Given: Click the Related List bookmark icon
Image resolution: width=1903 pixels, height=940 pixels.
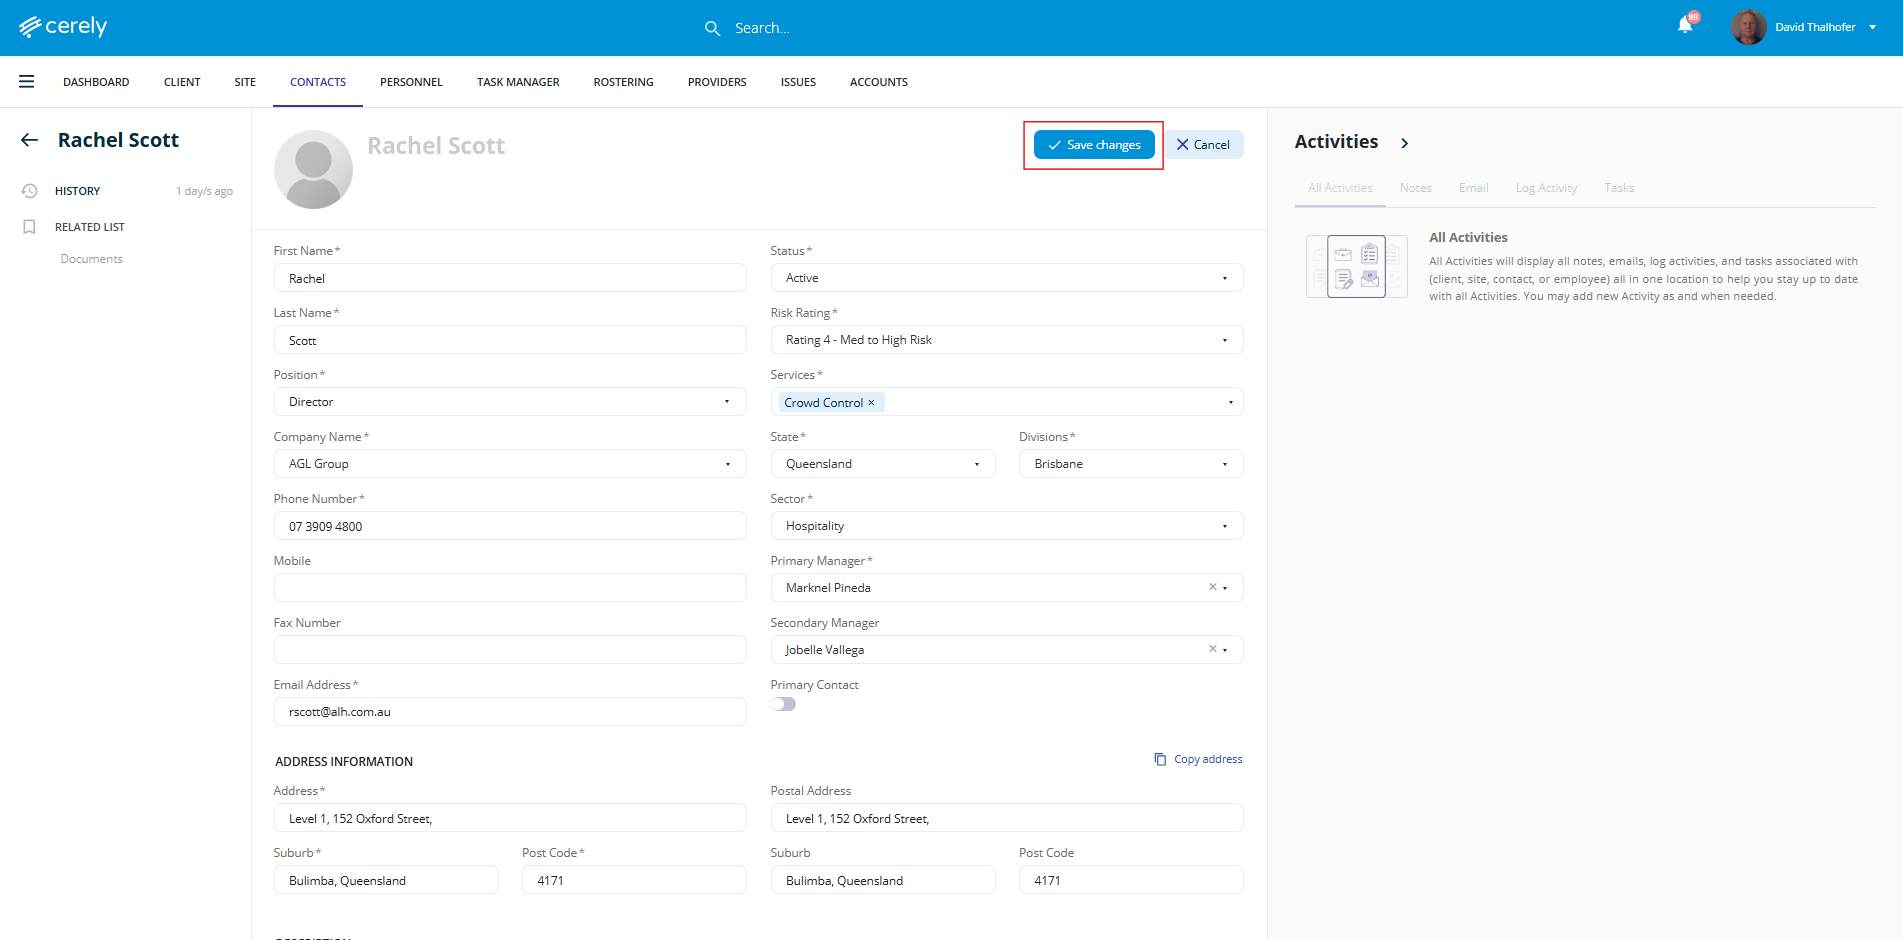Looking at the screenshot, I should [30, 227].
